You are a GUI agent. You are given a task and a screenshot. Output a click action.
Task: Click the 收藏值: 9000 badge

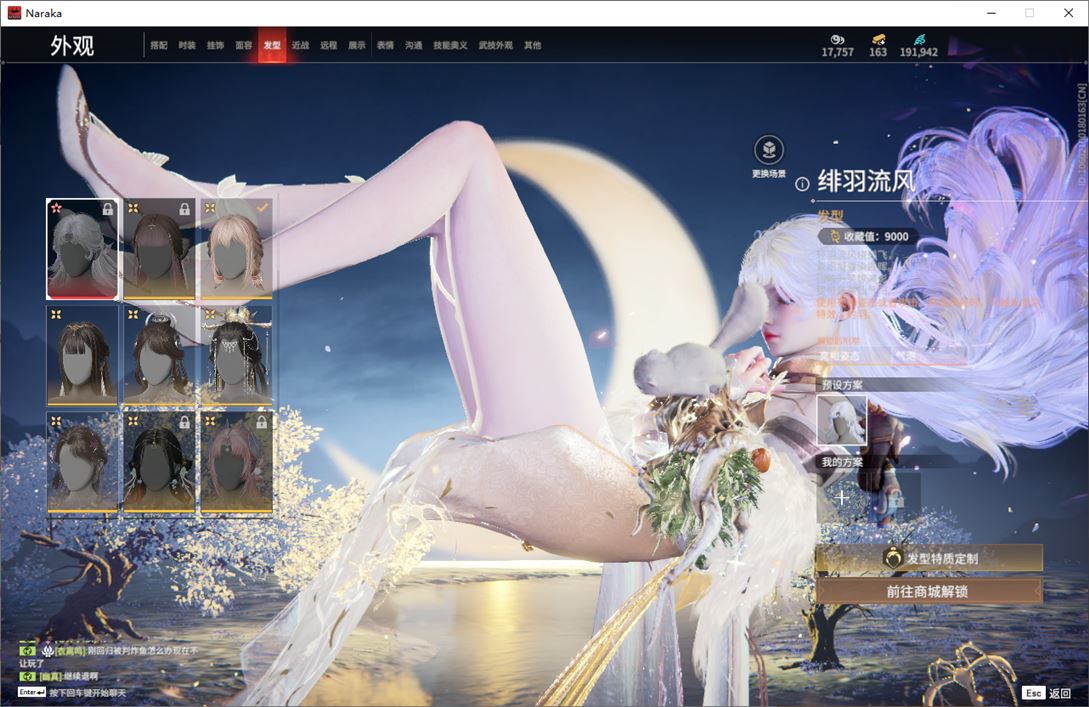click(x=870, y=236)
